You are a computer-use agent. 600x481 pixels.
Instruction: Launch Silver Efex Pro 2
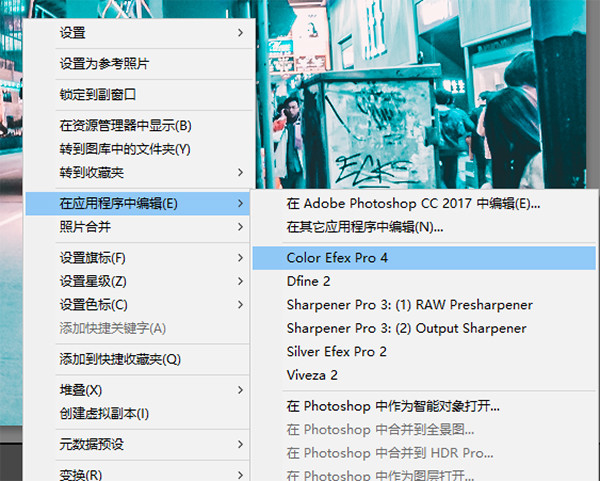(x=336, y=352)
